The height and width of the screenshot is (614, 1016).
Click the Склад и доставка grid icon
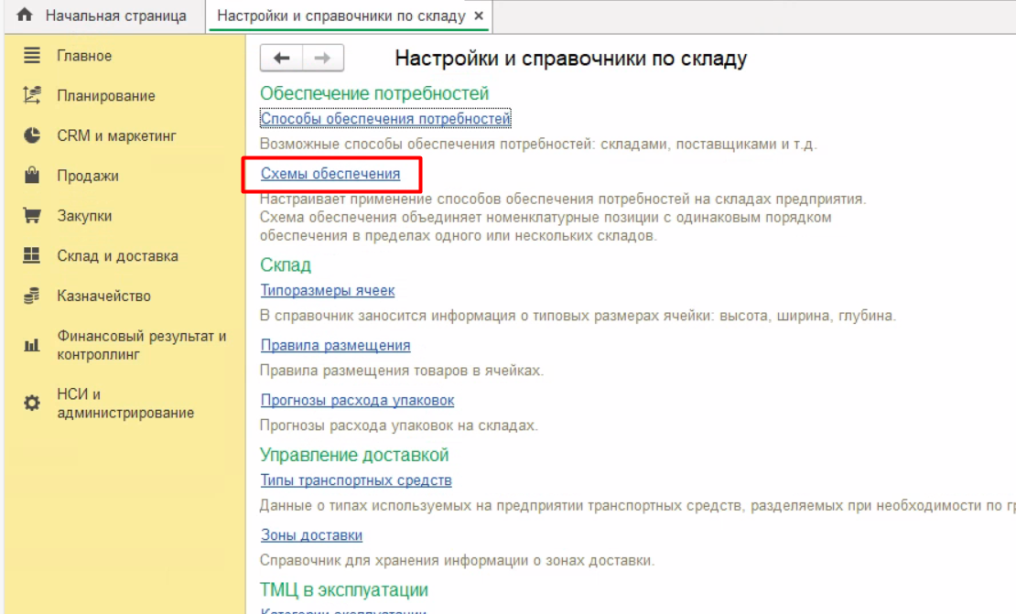click(x=32, y=256)
